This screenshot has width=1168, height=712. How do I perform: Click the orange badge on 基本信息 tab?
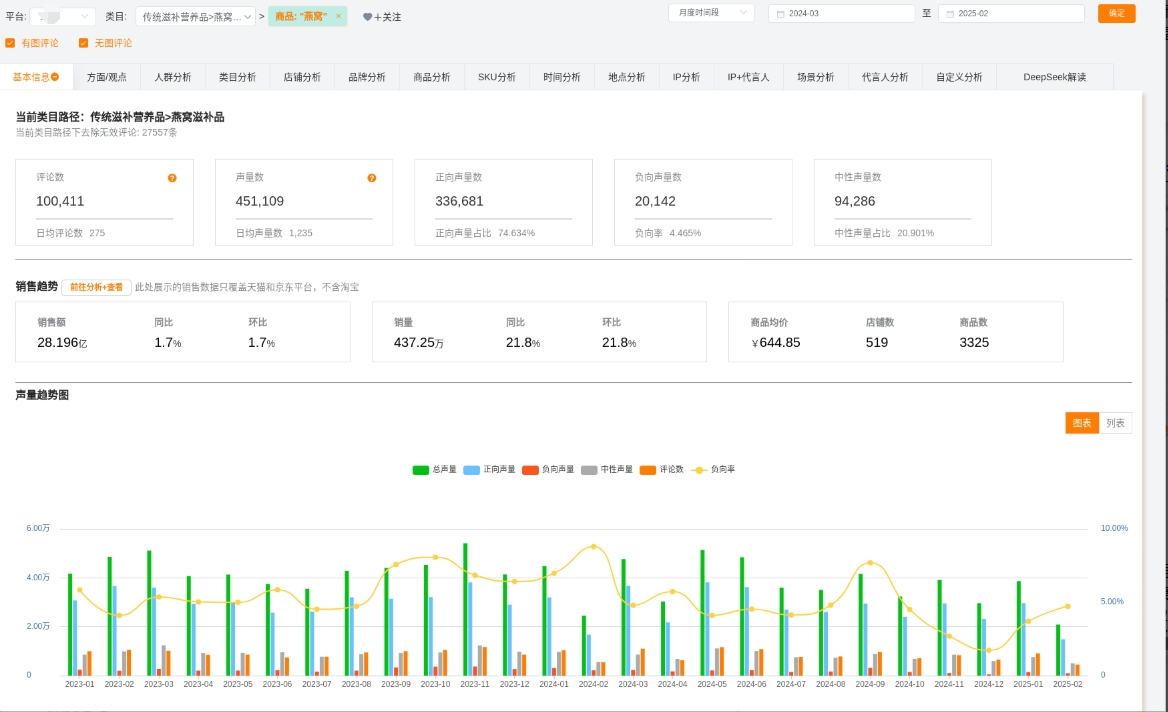click(x=55, y=77)
